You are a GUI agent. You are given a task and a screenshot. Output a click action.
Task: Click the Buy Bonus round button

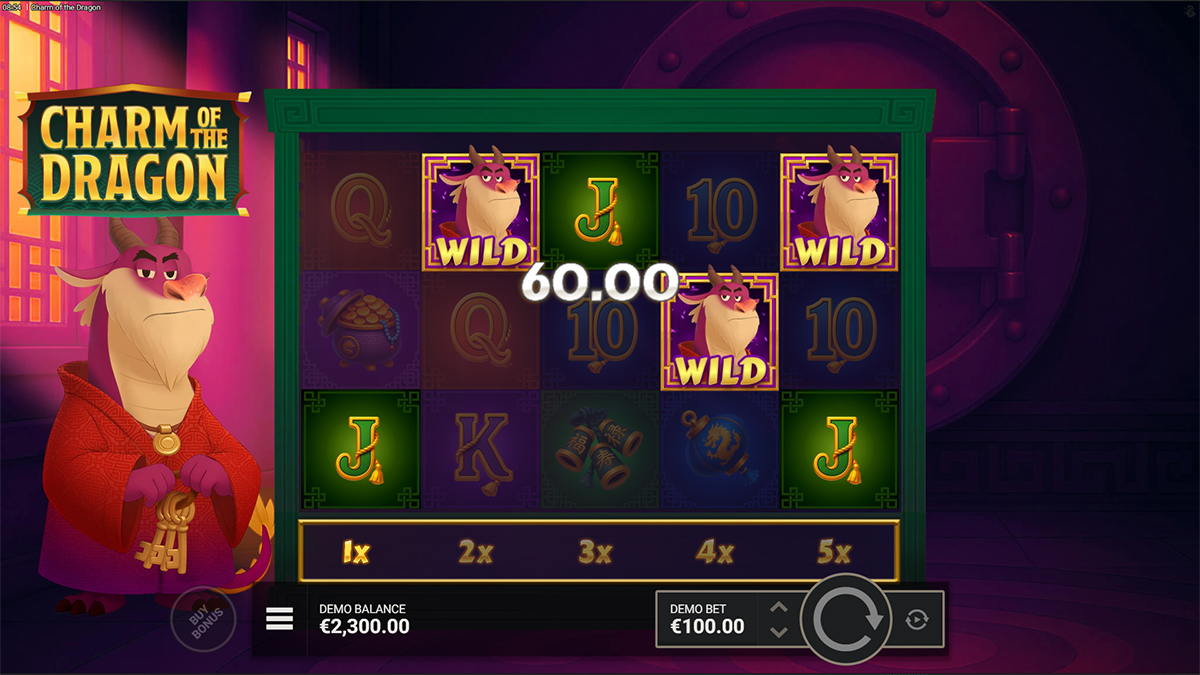click(x=203, y=620)
